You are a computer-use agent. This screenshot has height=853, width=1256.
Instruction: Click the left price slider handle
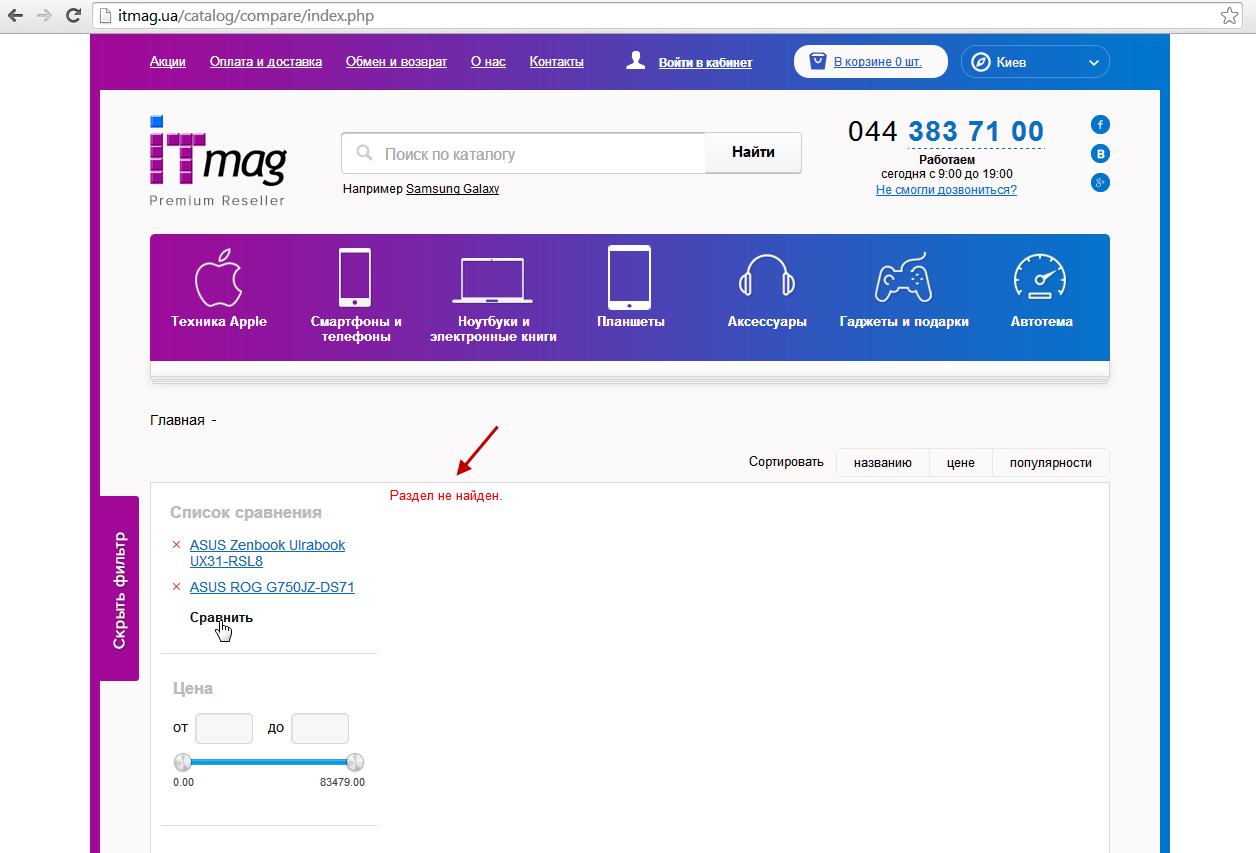tap(182, 762)
